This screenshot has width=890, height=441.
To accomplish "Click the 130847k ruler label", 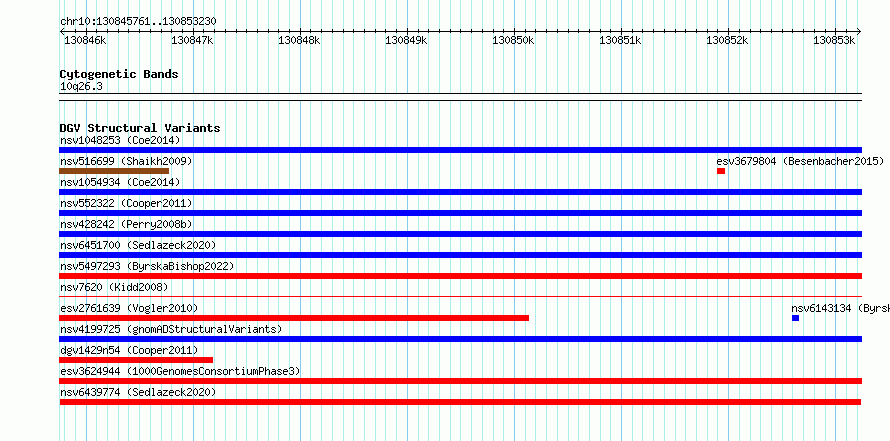I will tap(192, 40).
